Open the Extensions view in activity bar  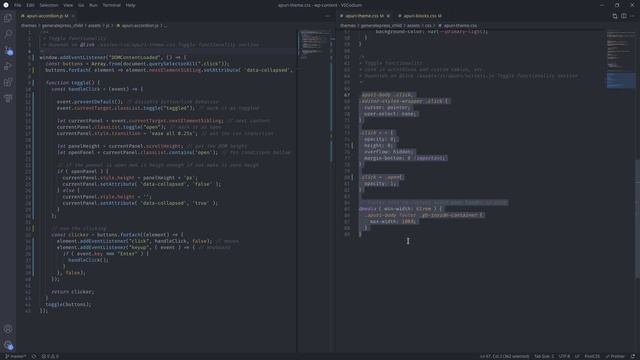[8, 82]
